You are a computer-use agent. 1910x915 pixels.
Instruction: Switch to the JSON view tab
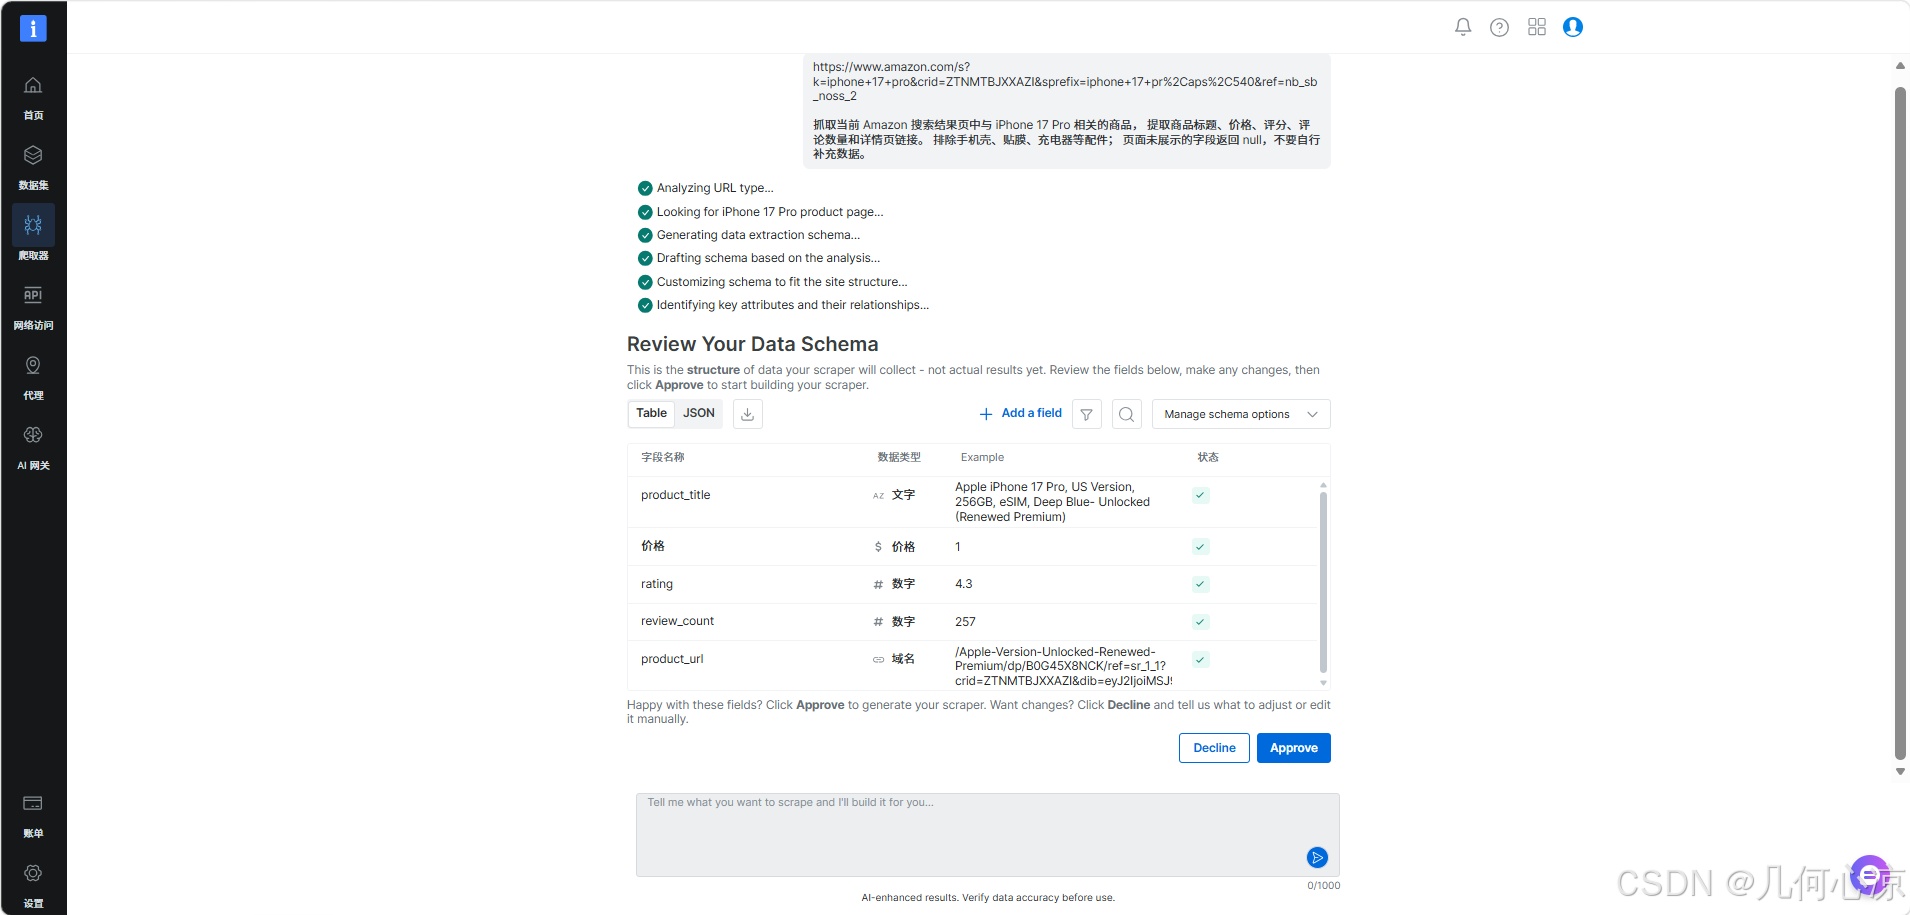click(x=699, y=413)
